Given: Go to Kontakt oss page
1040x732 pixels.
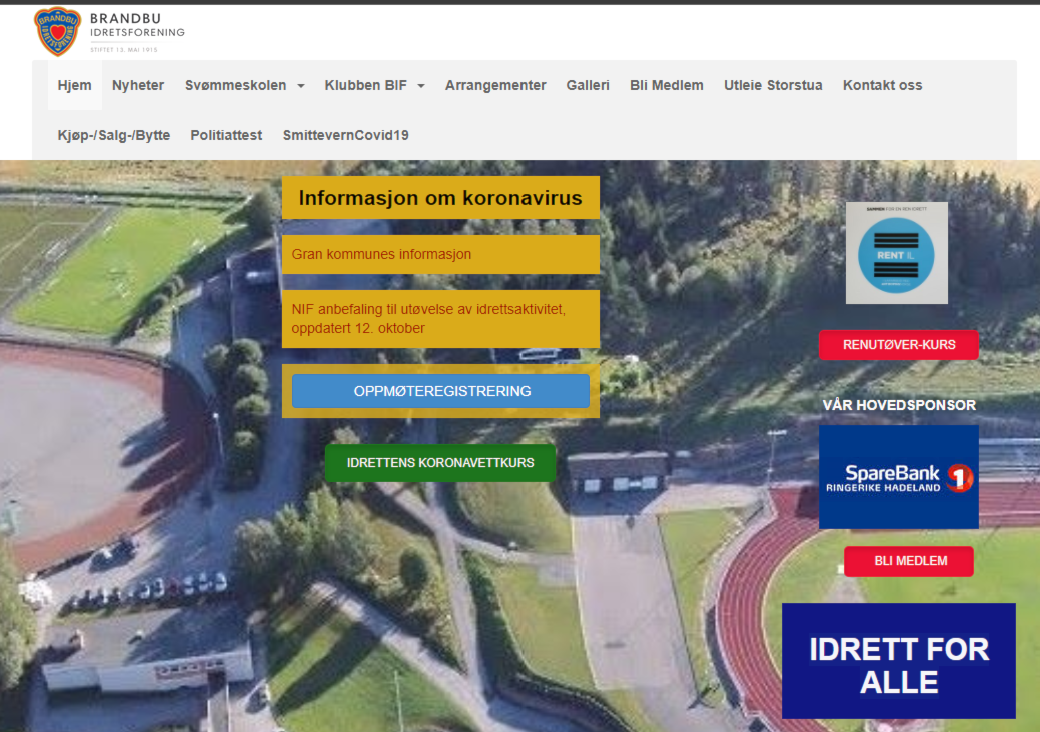Looking at the screenshot, I should pos(882,85).
